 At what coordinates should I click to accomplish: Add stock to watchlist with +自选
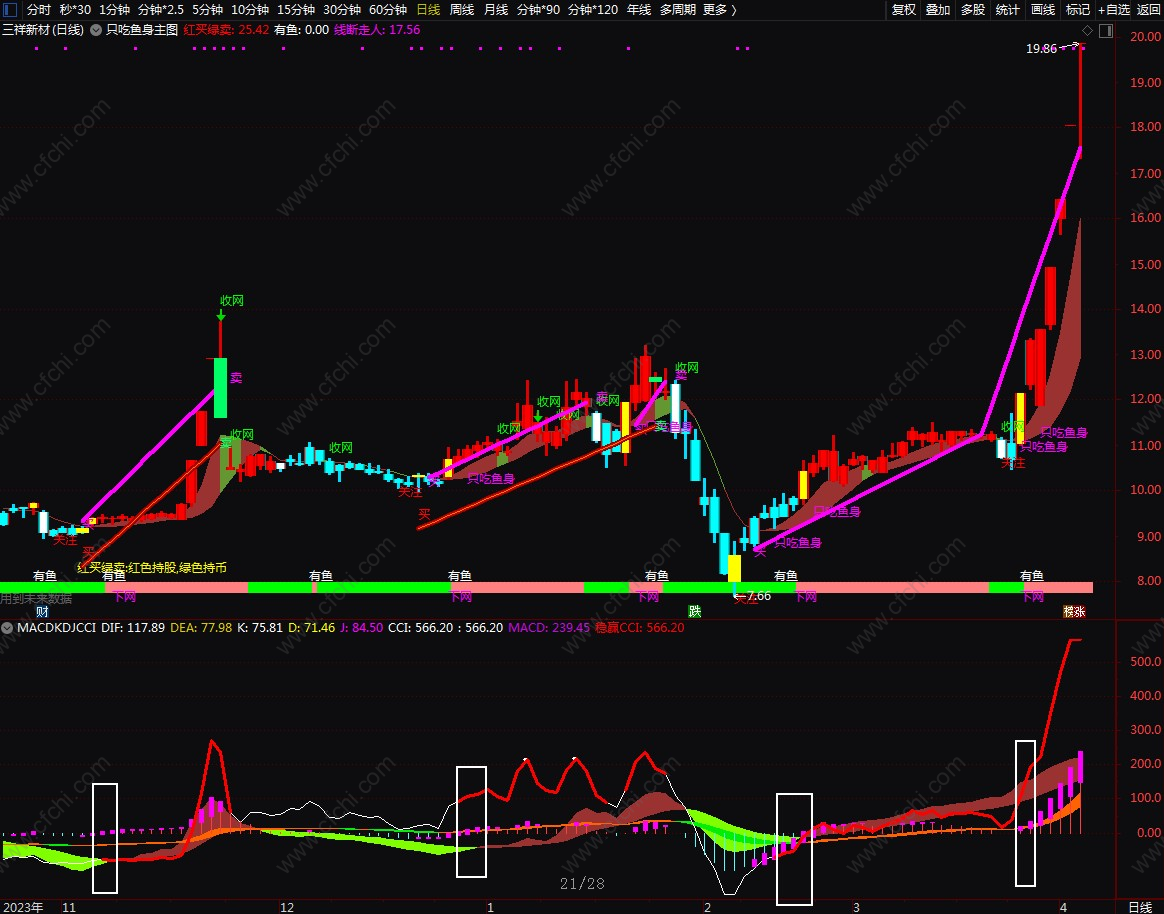click(x=1113, y=10)
